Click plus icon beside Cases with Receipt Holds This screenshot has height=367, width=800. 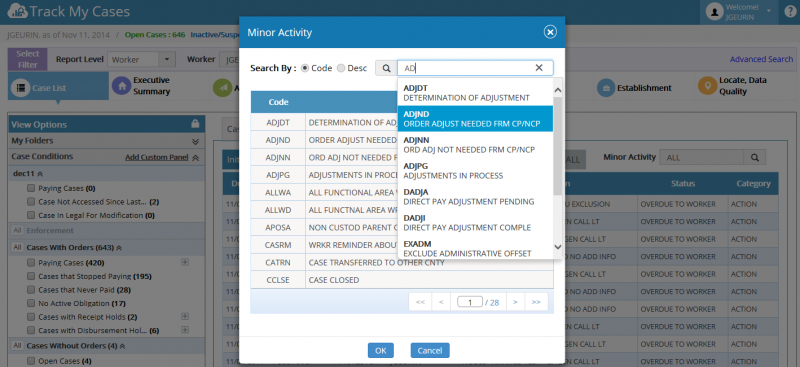tap(185, 316)
